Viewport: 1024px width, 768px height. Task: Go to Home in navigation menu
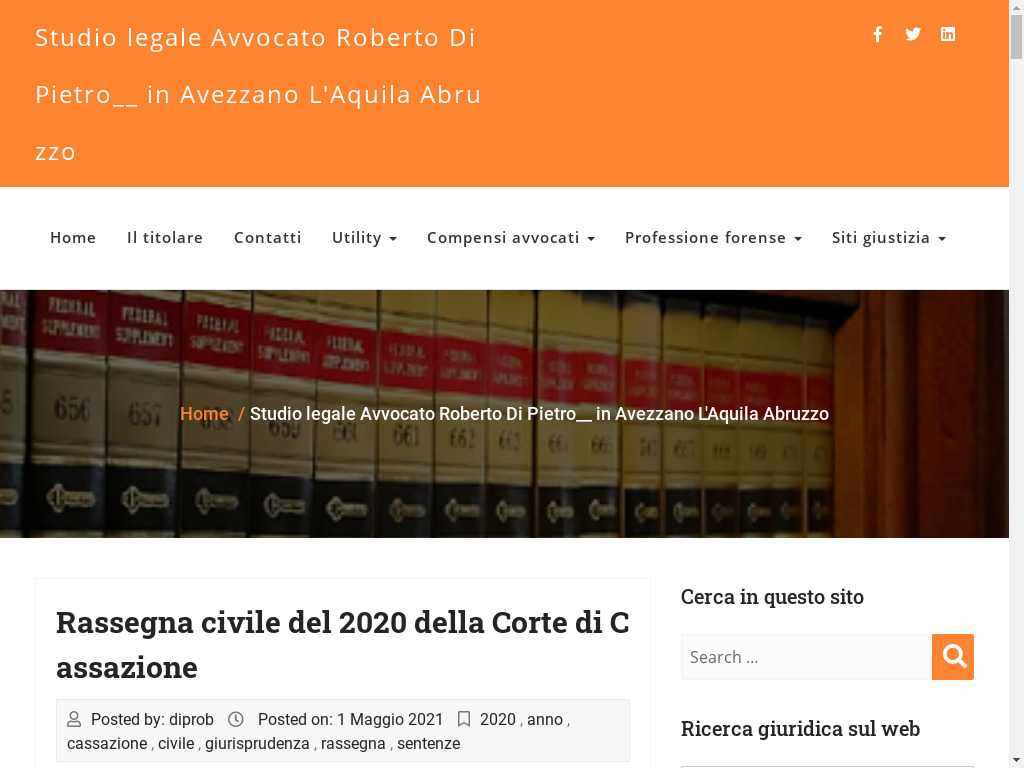point(73,238)
